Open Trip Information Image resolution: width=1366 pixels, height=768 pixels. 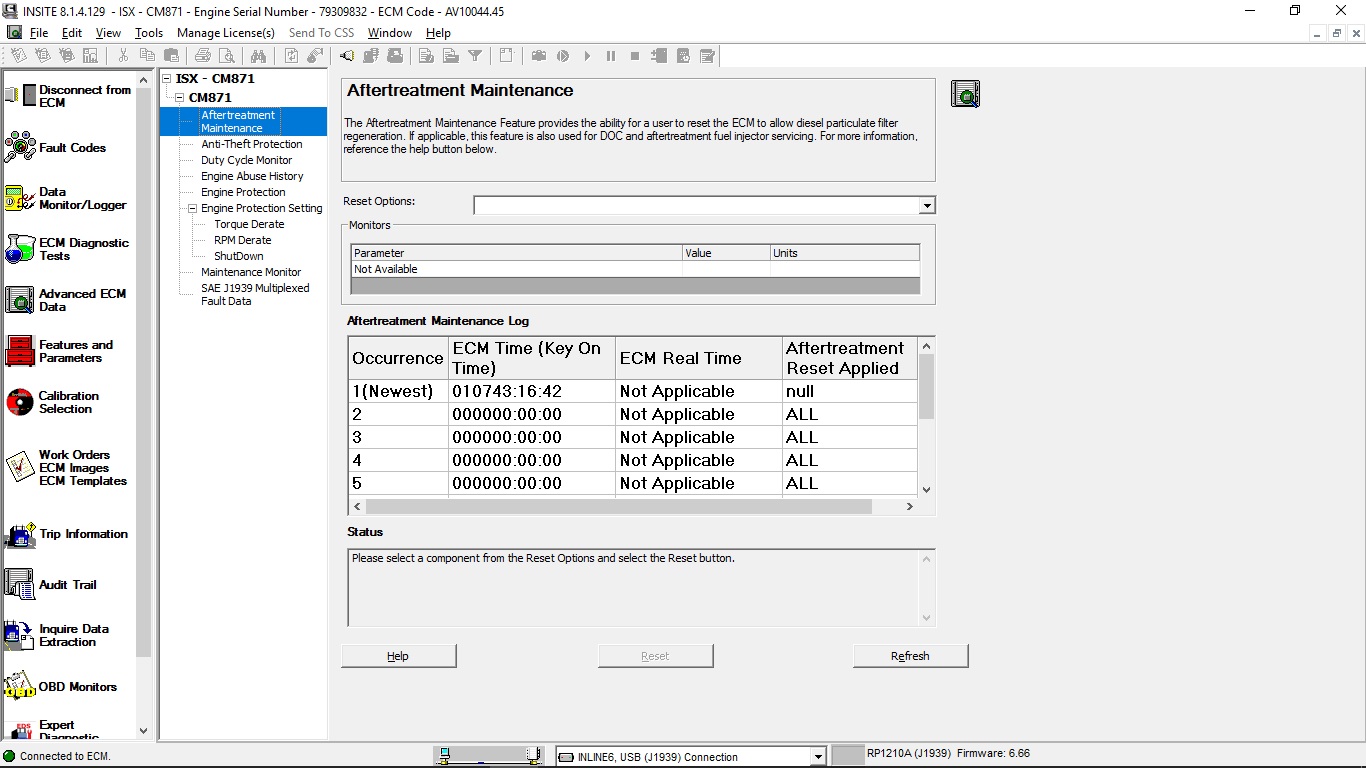(67, 534)
